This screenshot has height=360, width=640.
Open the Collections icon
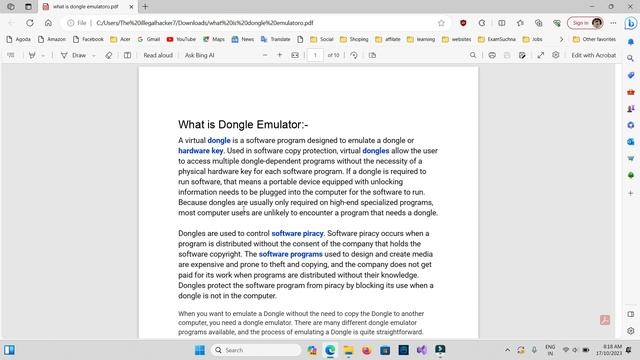coord(538,23)
